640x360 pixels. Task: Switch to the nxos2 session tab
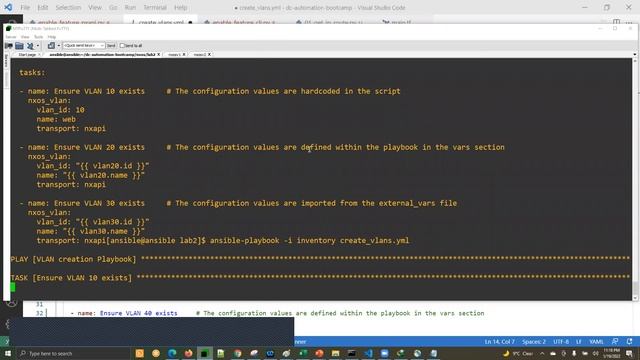tap(199, 54)
